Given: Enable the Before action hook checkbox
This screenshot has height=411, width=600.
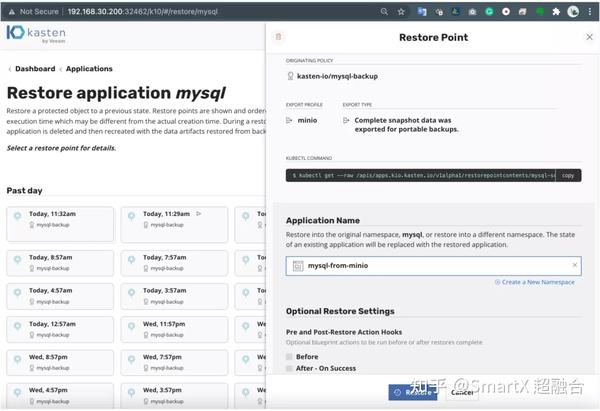Looking at the screenshot, I should coord(289,356).
